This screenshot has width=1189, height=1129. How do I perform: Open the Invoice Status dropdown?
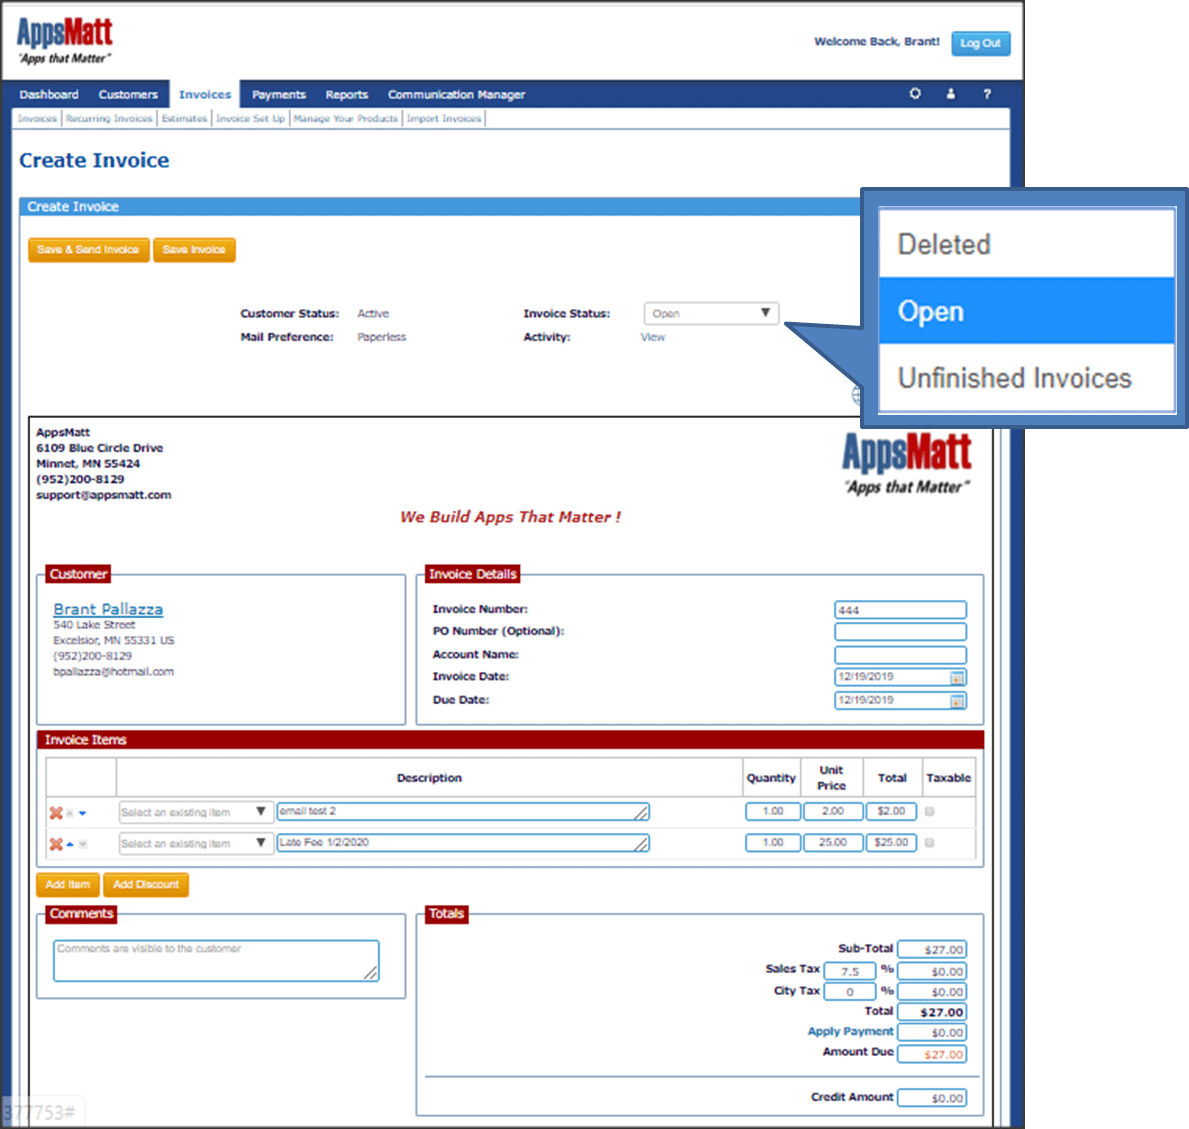711,313
